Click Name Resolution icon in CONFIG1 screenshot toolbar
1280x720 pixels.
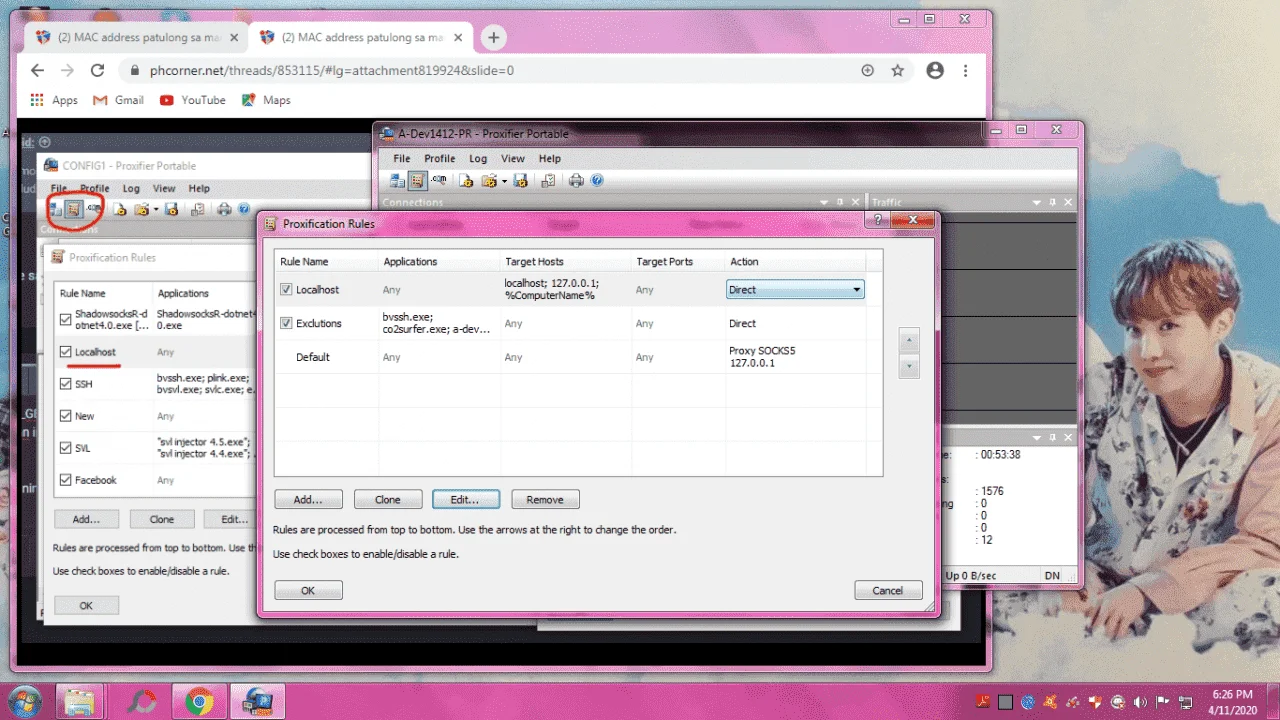coord(93,208)
